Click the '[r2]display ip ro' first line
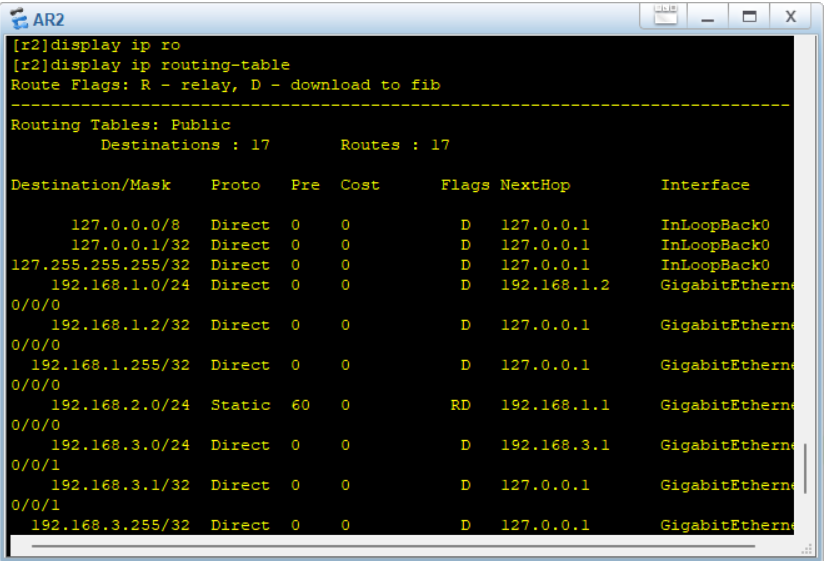 [x=96, y=45]
